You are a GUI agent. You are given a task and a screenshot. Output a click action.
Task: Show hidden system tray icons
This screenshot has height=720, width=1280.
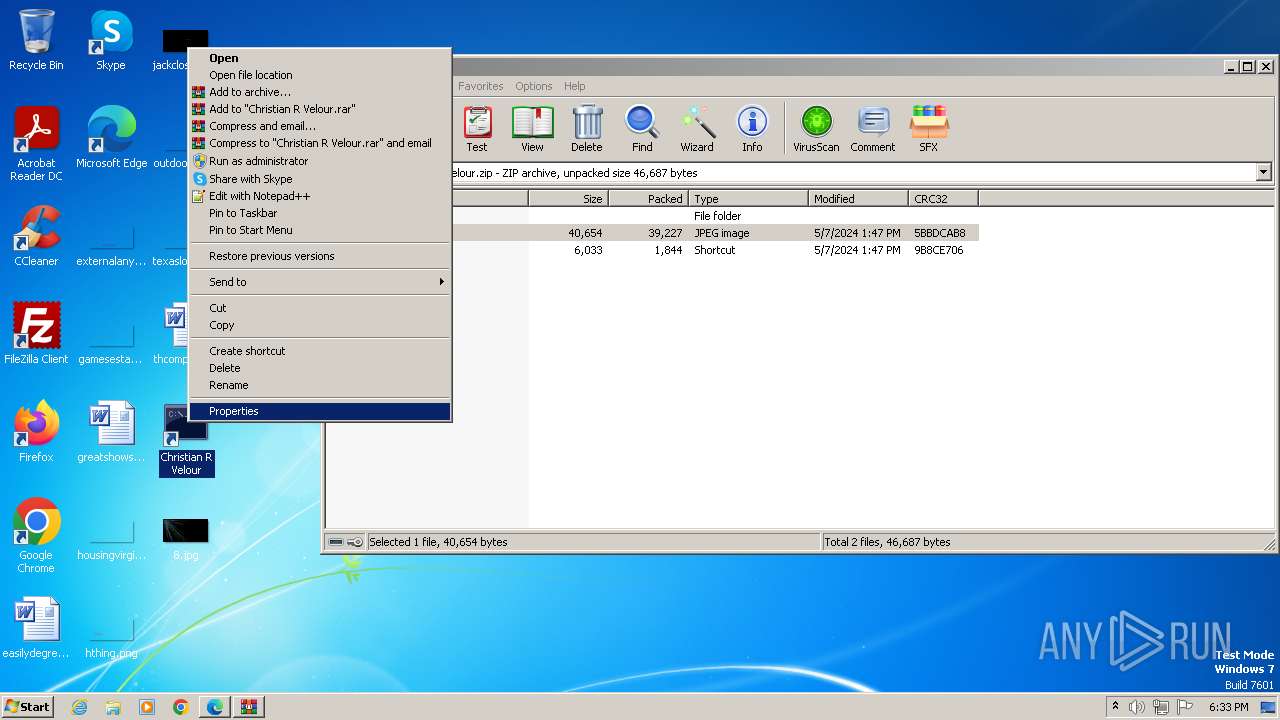tap(1115, 707)
